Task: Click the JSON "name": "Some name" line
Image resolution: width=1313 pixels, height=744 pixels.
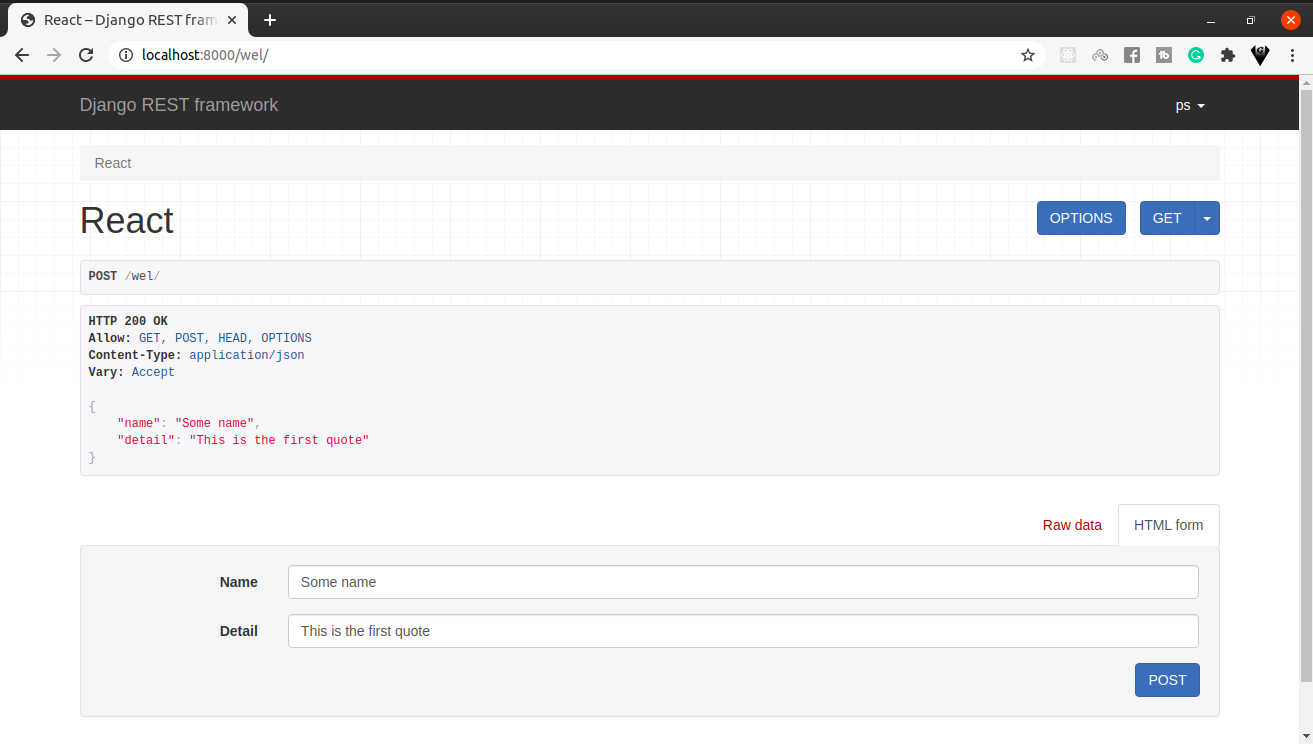Action: pos(189,423)
